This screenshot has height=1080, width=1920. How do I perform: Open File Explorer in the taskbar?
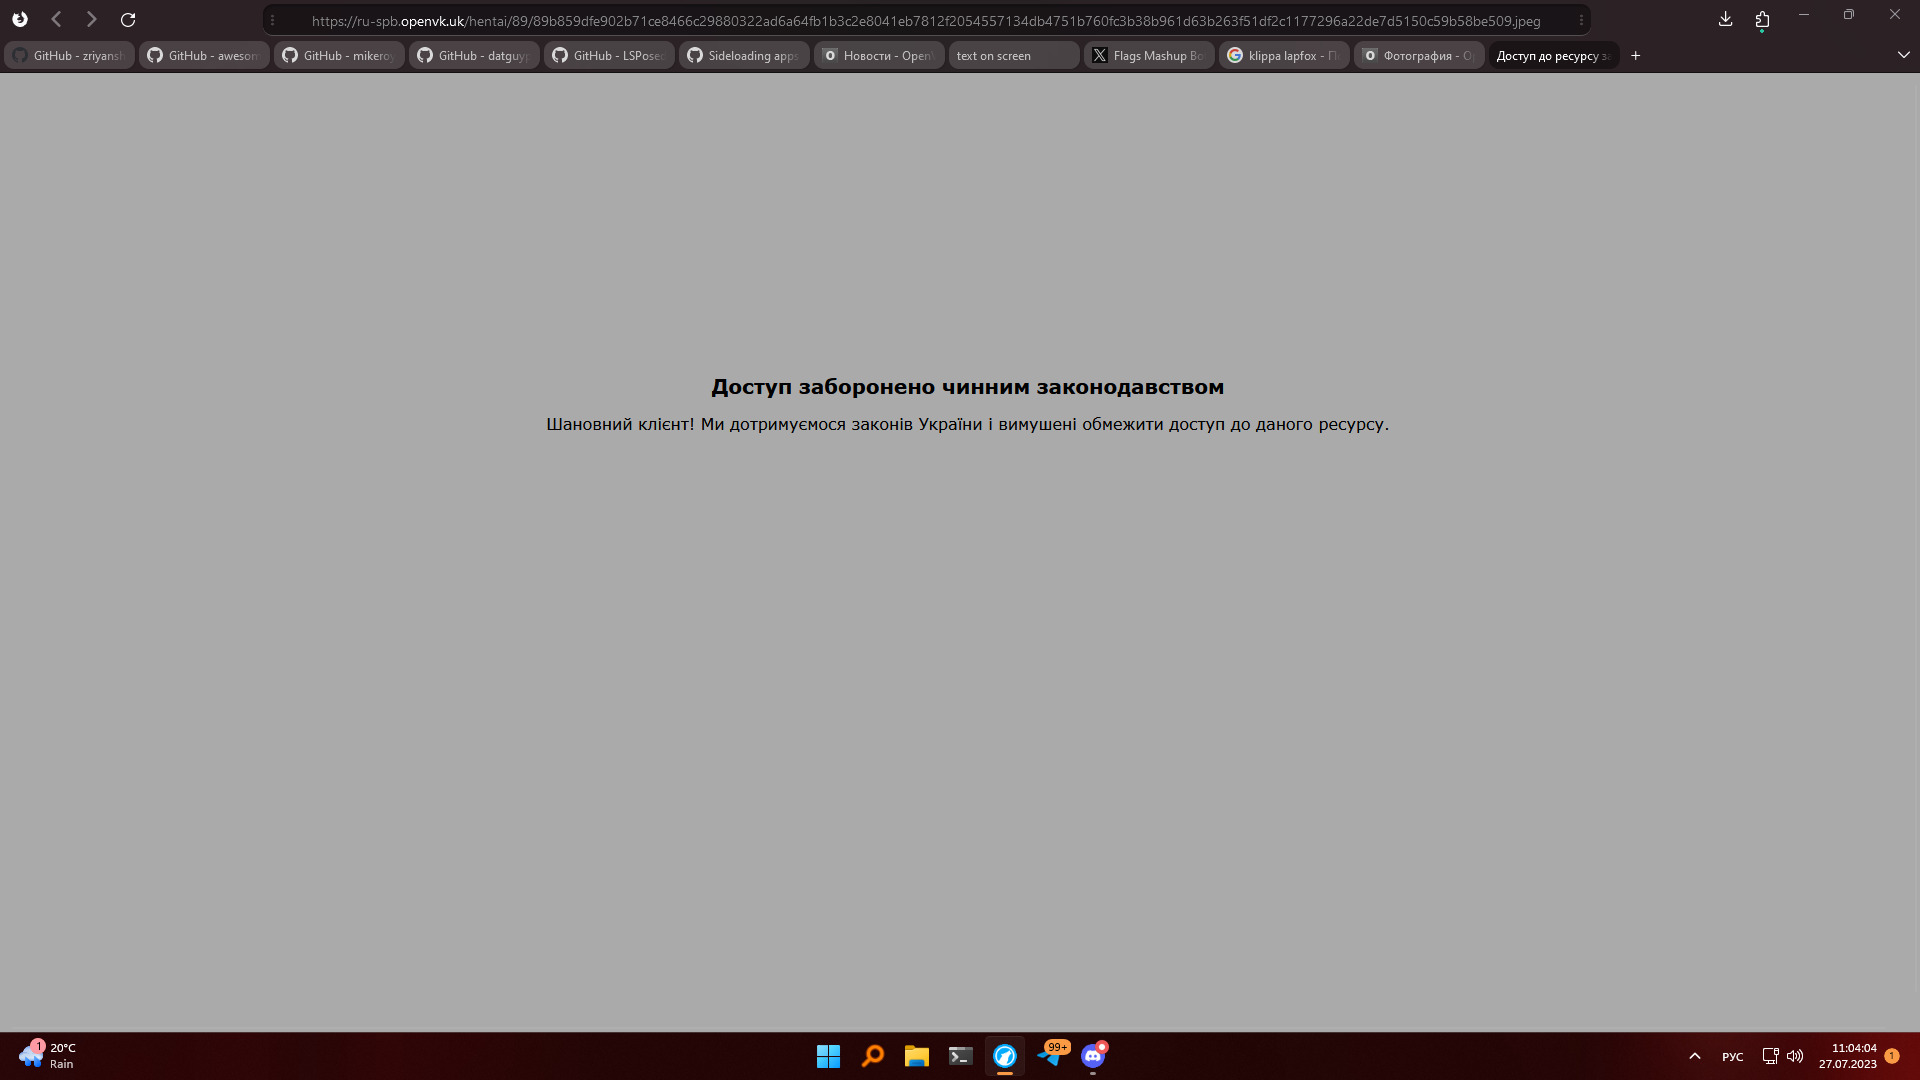917,1056
